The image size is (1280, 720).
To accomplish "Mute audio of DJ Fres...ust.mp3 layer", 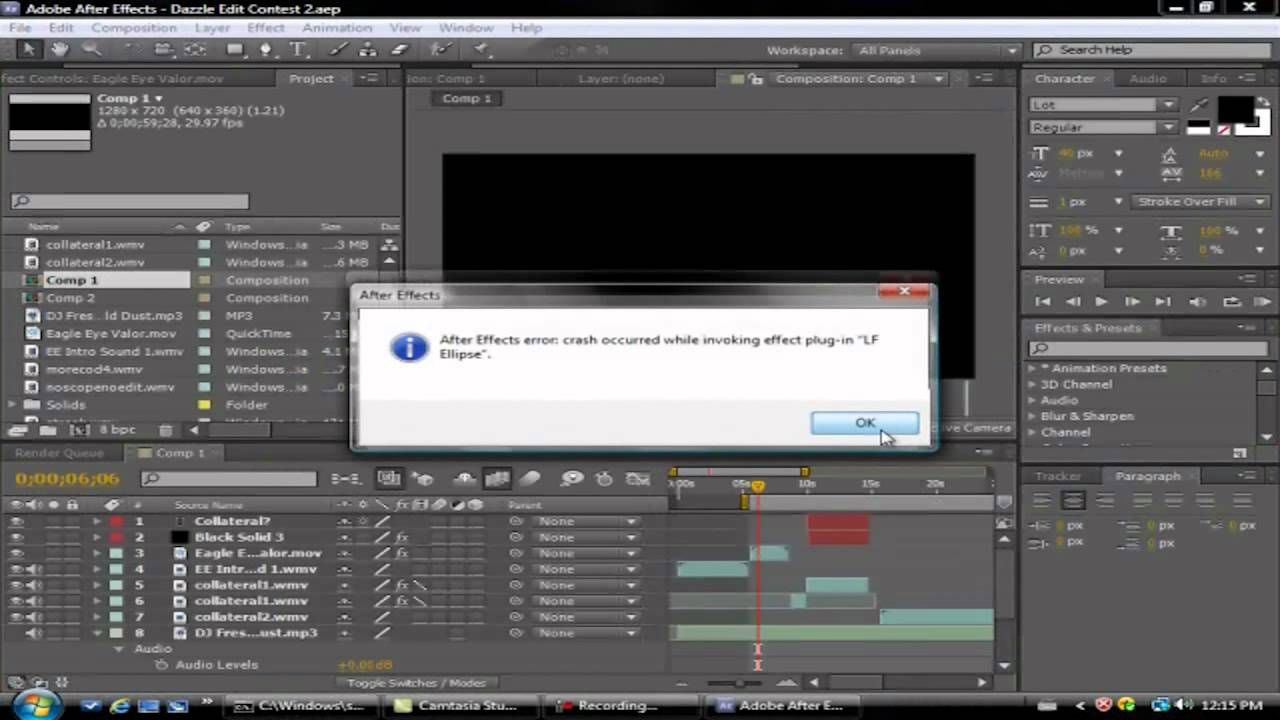I will [33, 633].
